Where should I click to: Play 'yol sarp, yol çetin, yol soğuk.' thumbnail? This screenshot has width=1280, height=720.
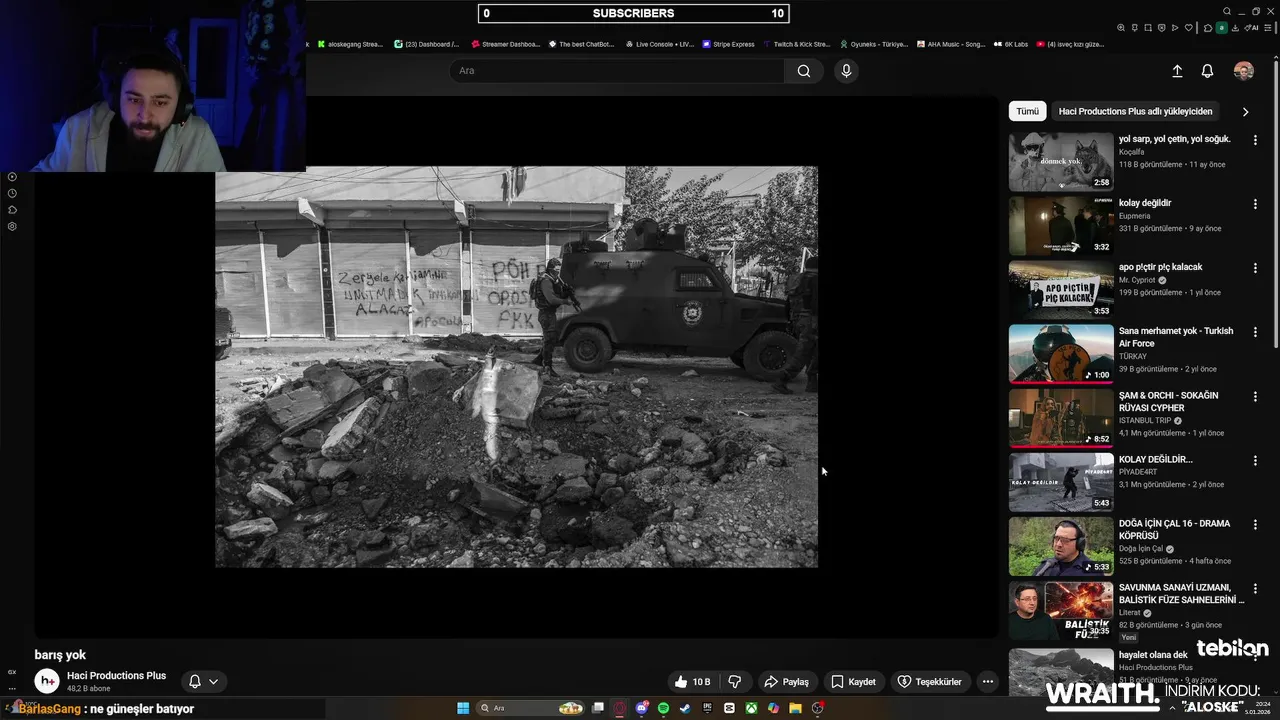pyautogui.click(x=1061, y=161)
